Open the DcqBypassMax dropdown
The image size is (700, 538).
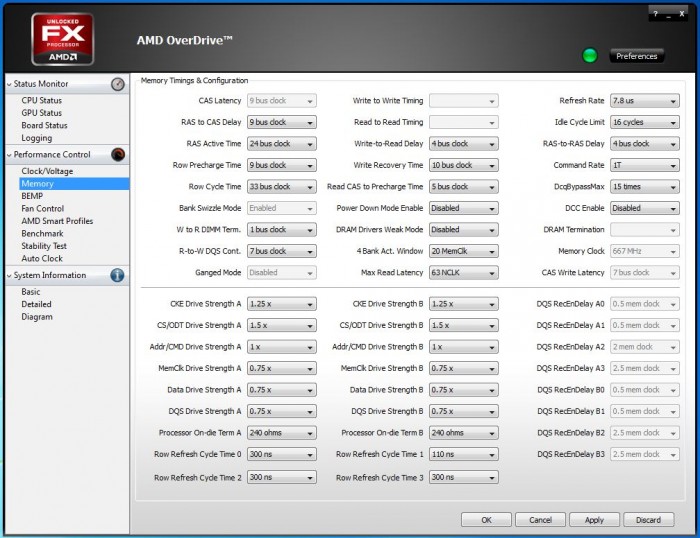645,187
